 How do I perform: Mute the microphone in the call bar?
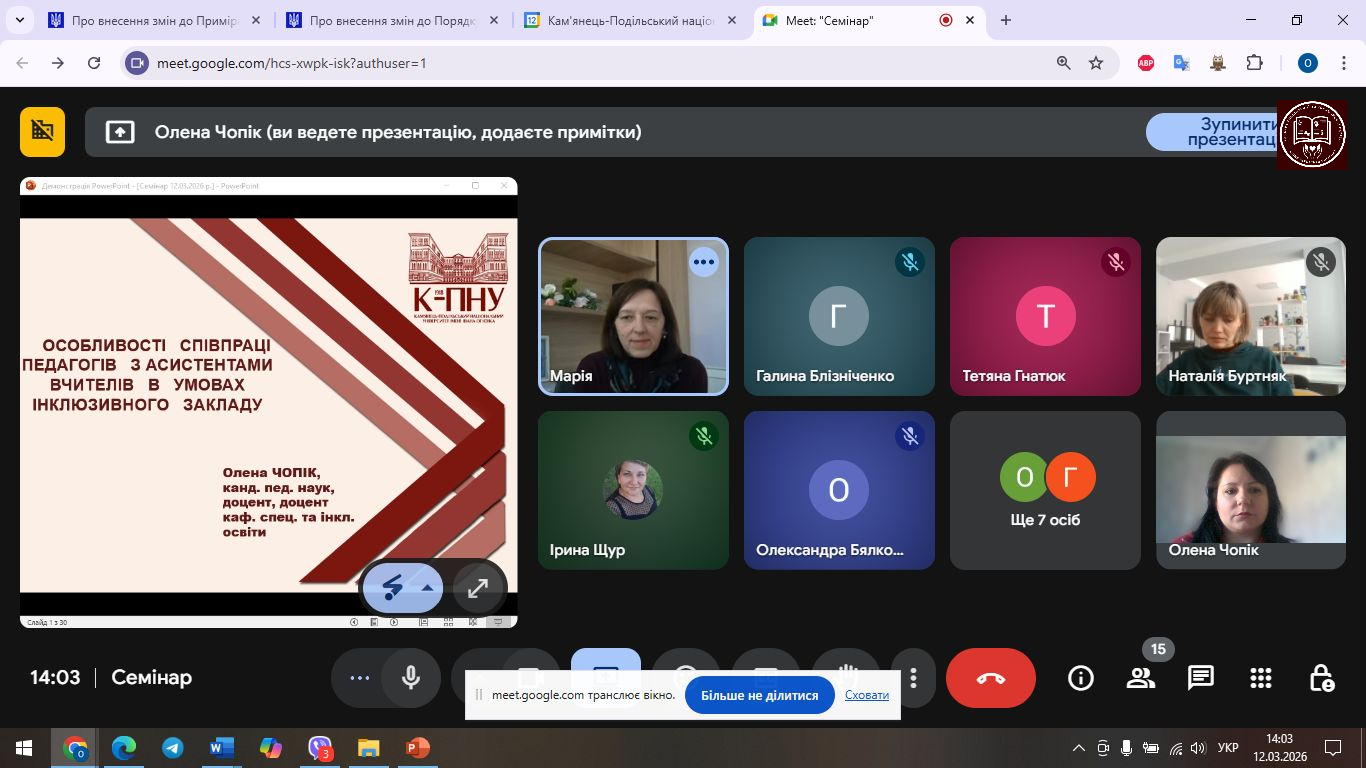(410, 678)
